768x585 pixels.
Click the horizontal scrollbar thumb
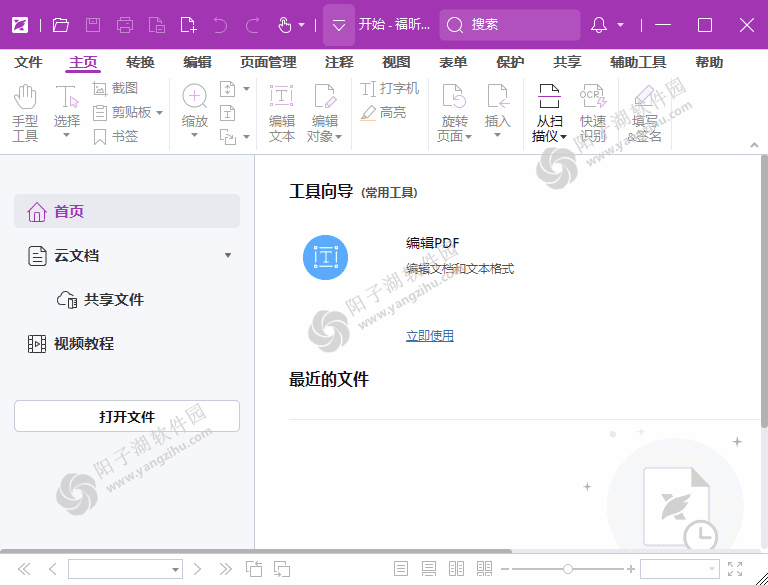click(256, 551)
